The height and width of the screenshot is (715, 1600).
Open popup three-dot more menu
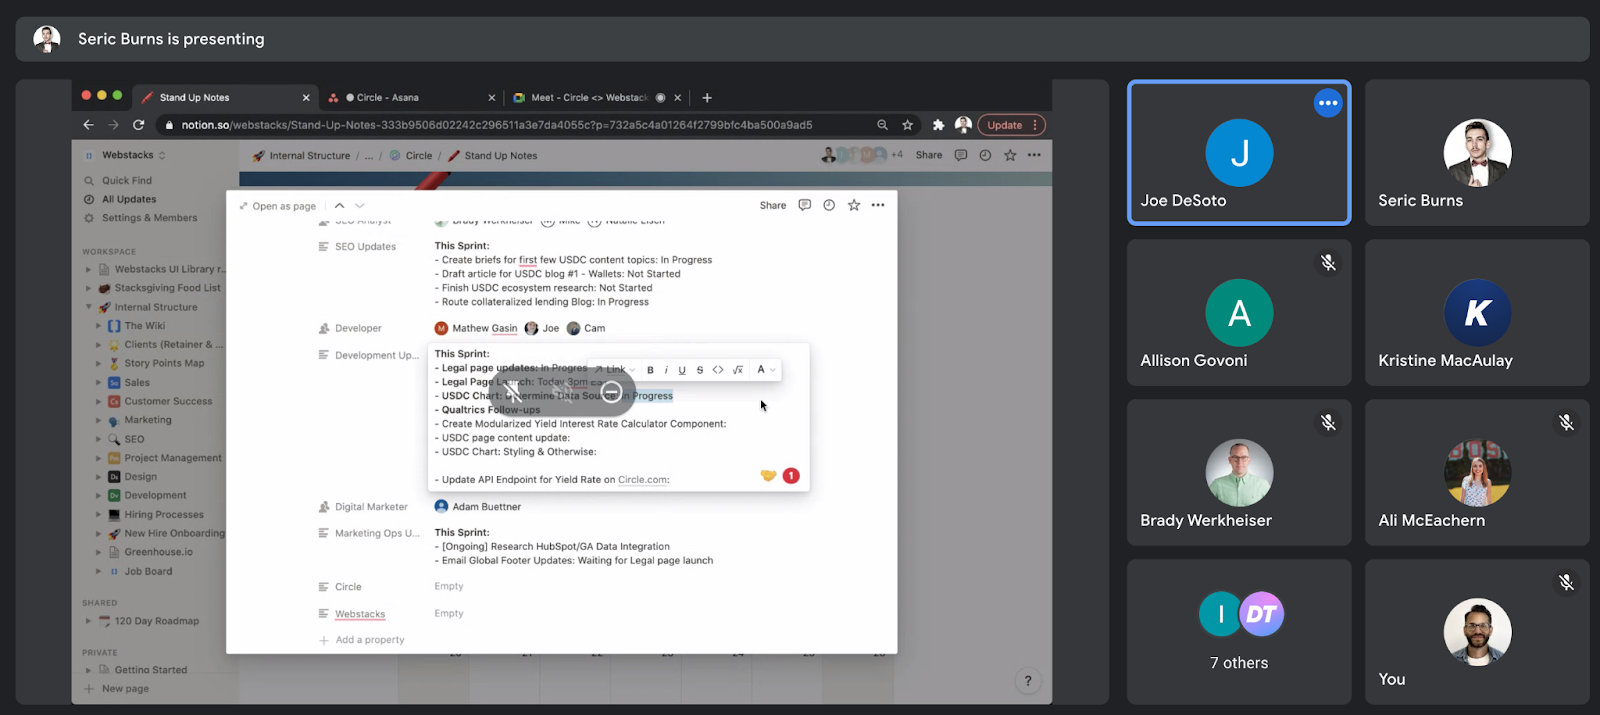[878, 205]
